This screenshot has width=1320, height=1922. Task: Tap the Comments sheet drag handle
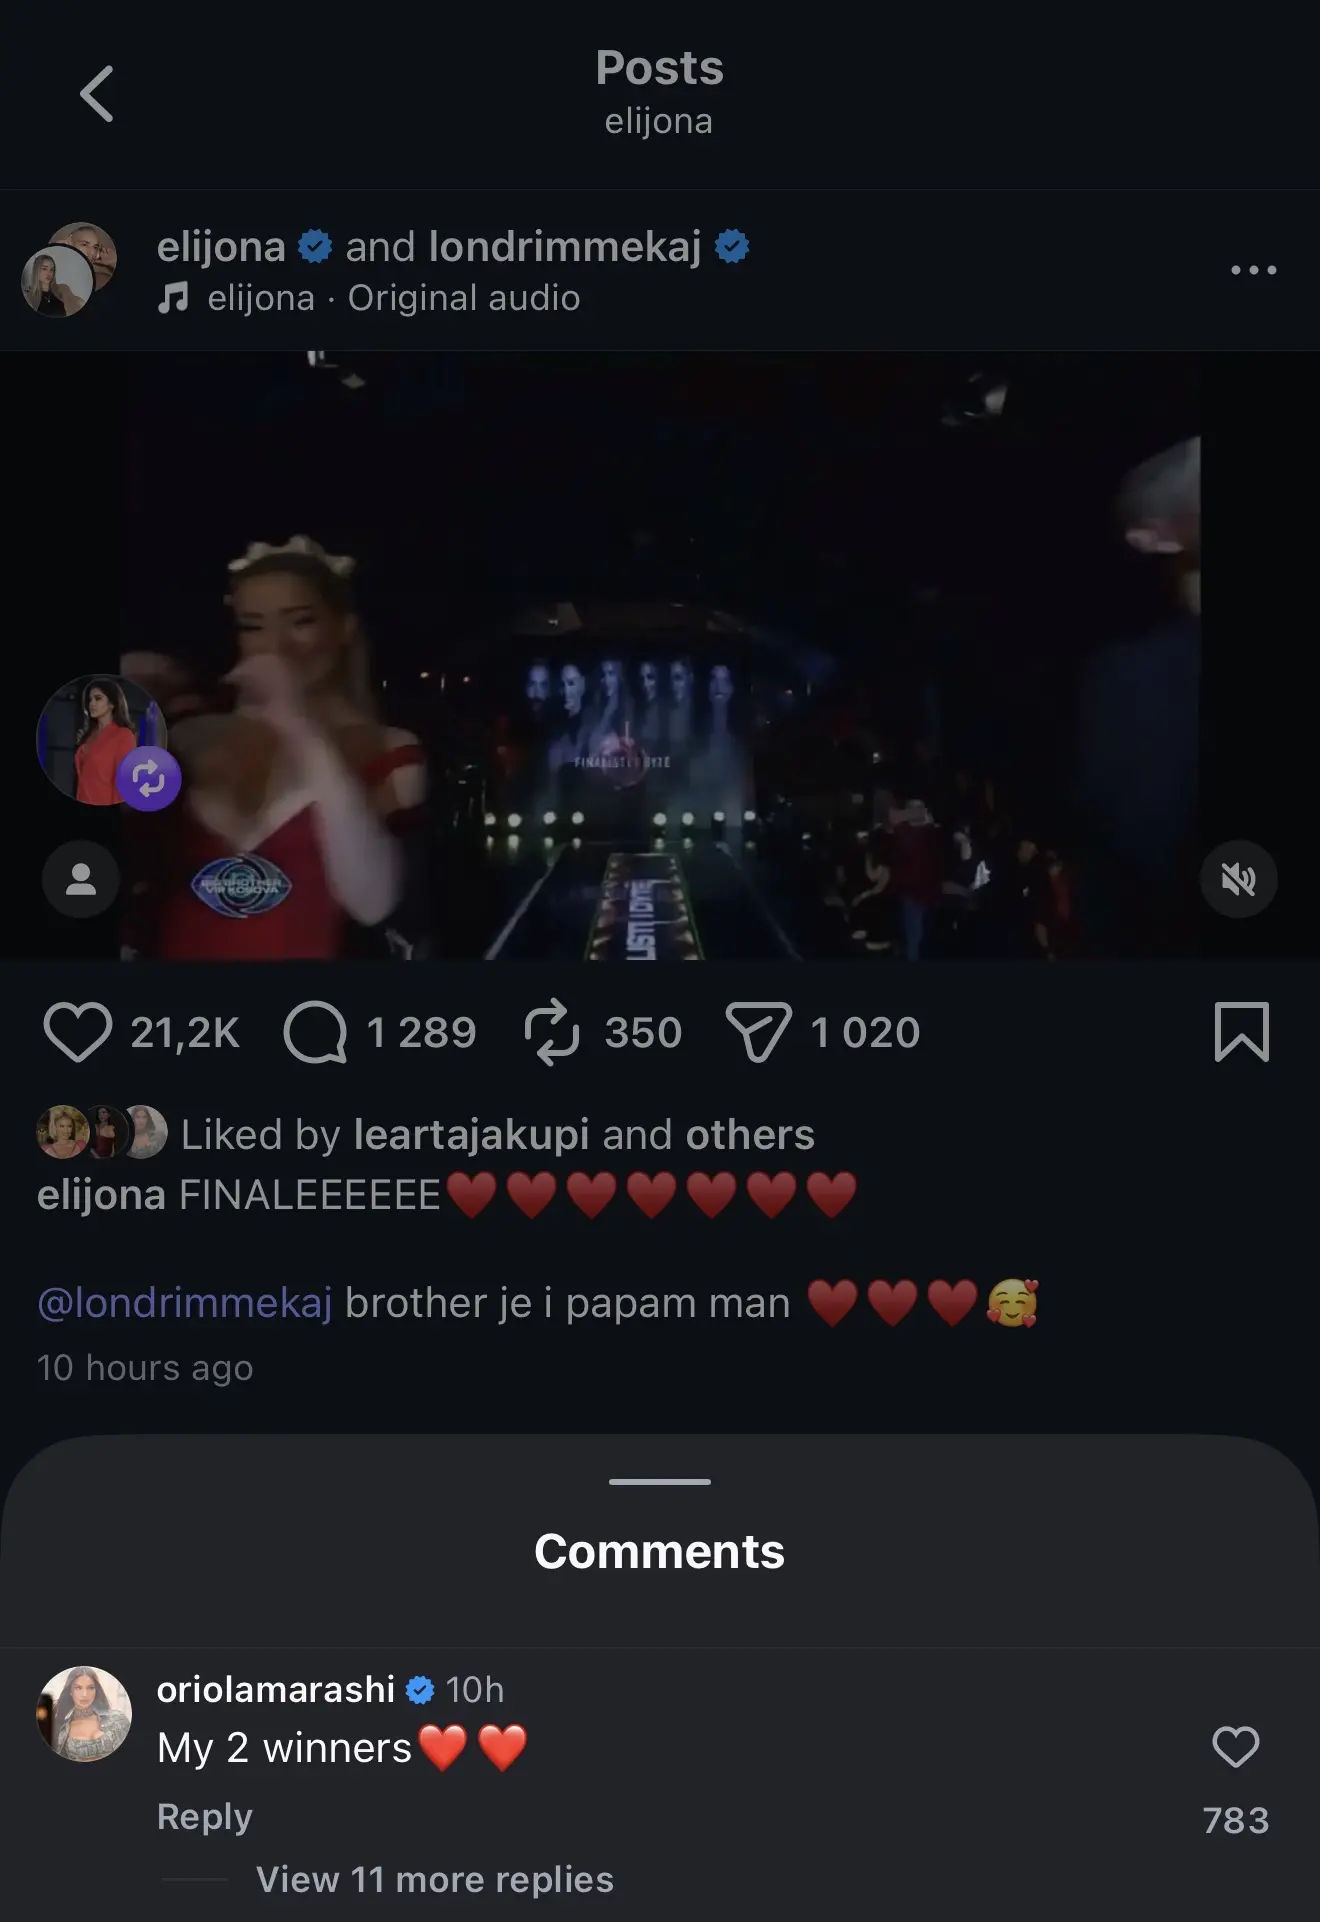pos(660,1482)
